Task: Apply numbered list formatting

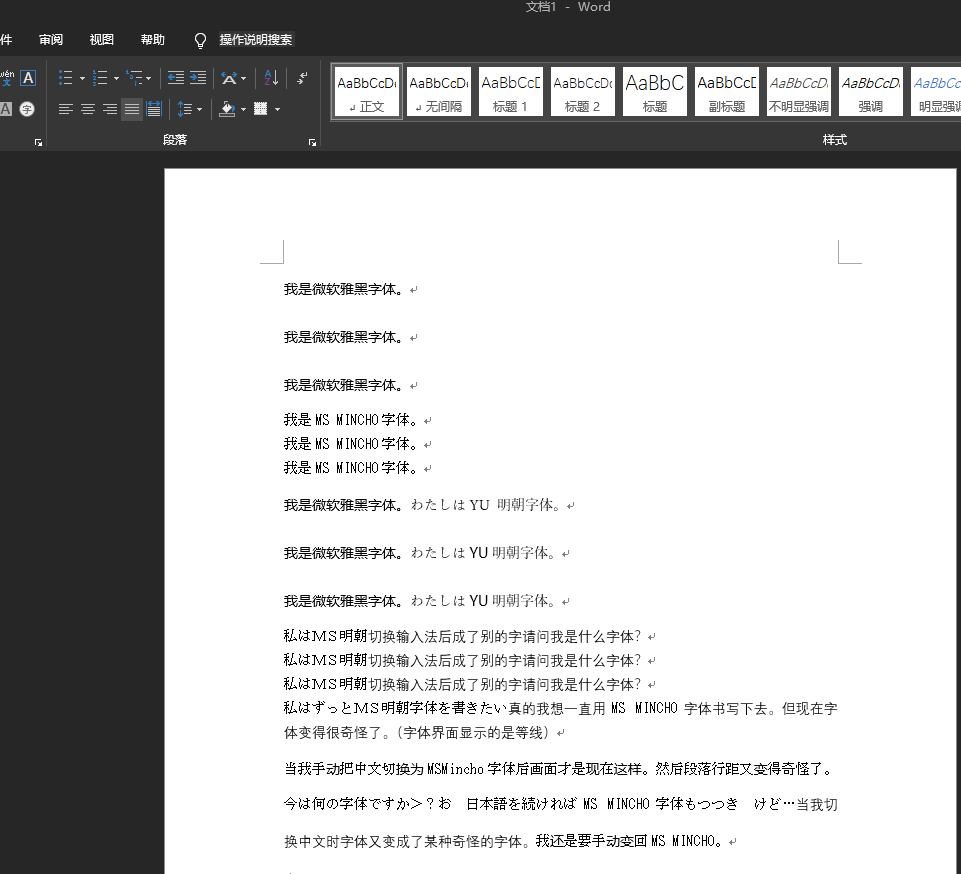Action: (x=99, y=78)
